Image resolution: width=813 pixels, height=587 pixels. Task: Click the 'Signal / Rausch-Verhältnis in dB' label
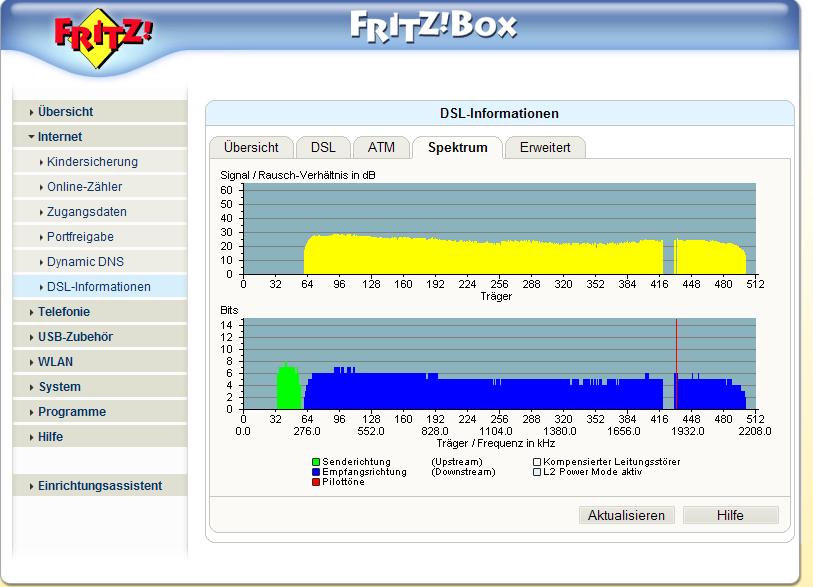[298, 175]
